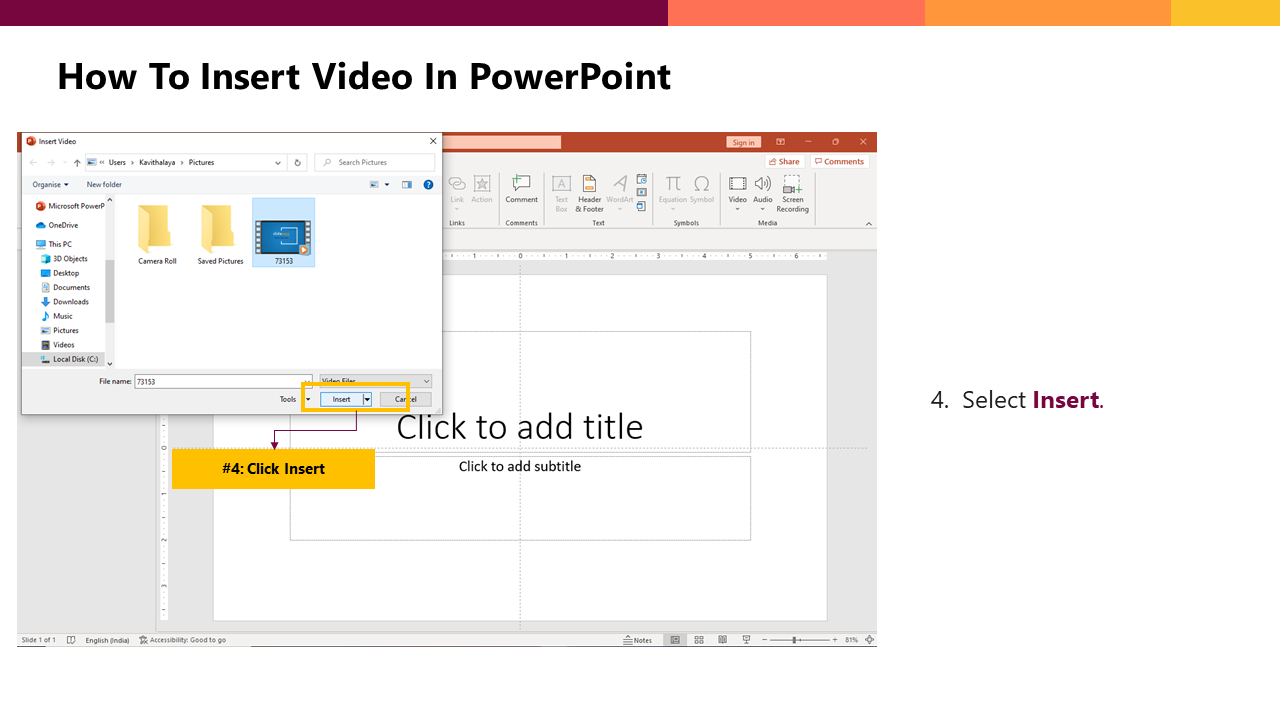
Task: Open the Camera Roll folder
Action: [x=157, y=235]
